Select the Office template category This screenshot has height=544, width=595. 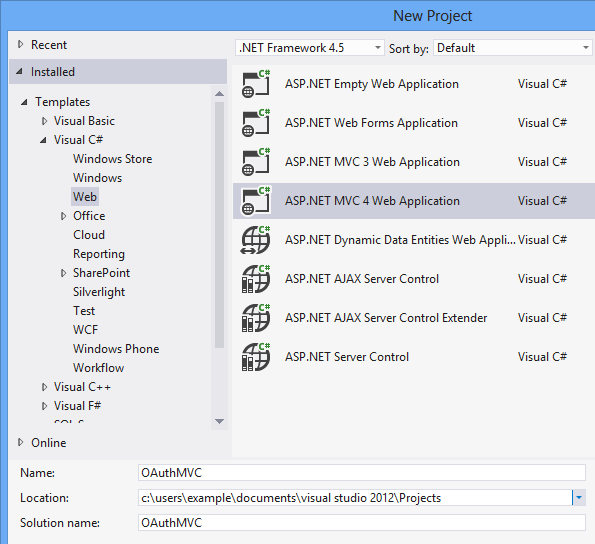click(89, 216)
